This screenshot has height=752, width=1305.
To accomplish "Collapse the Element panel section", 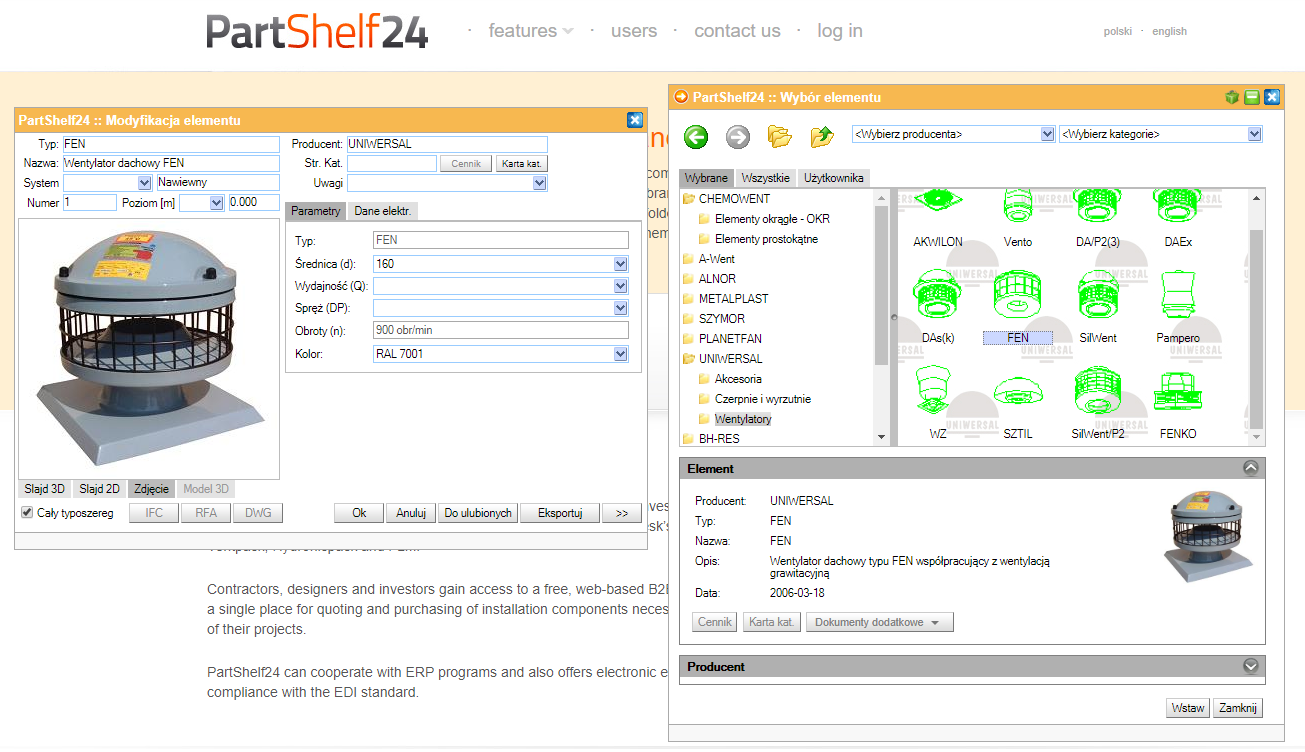I will (x=1250, y=468).
